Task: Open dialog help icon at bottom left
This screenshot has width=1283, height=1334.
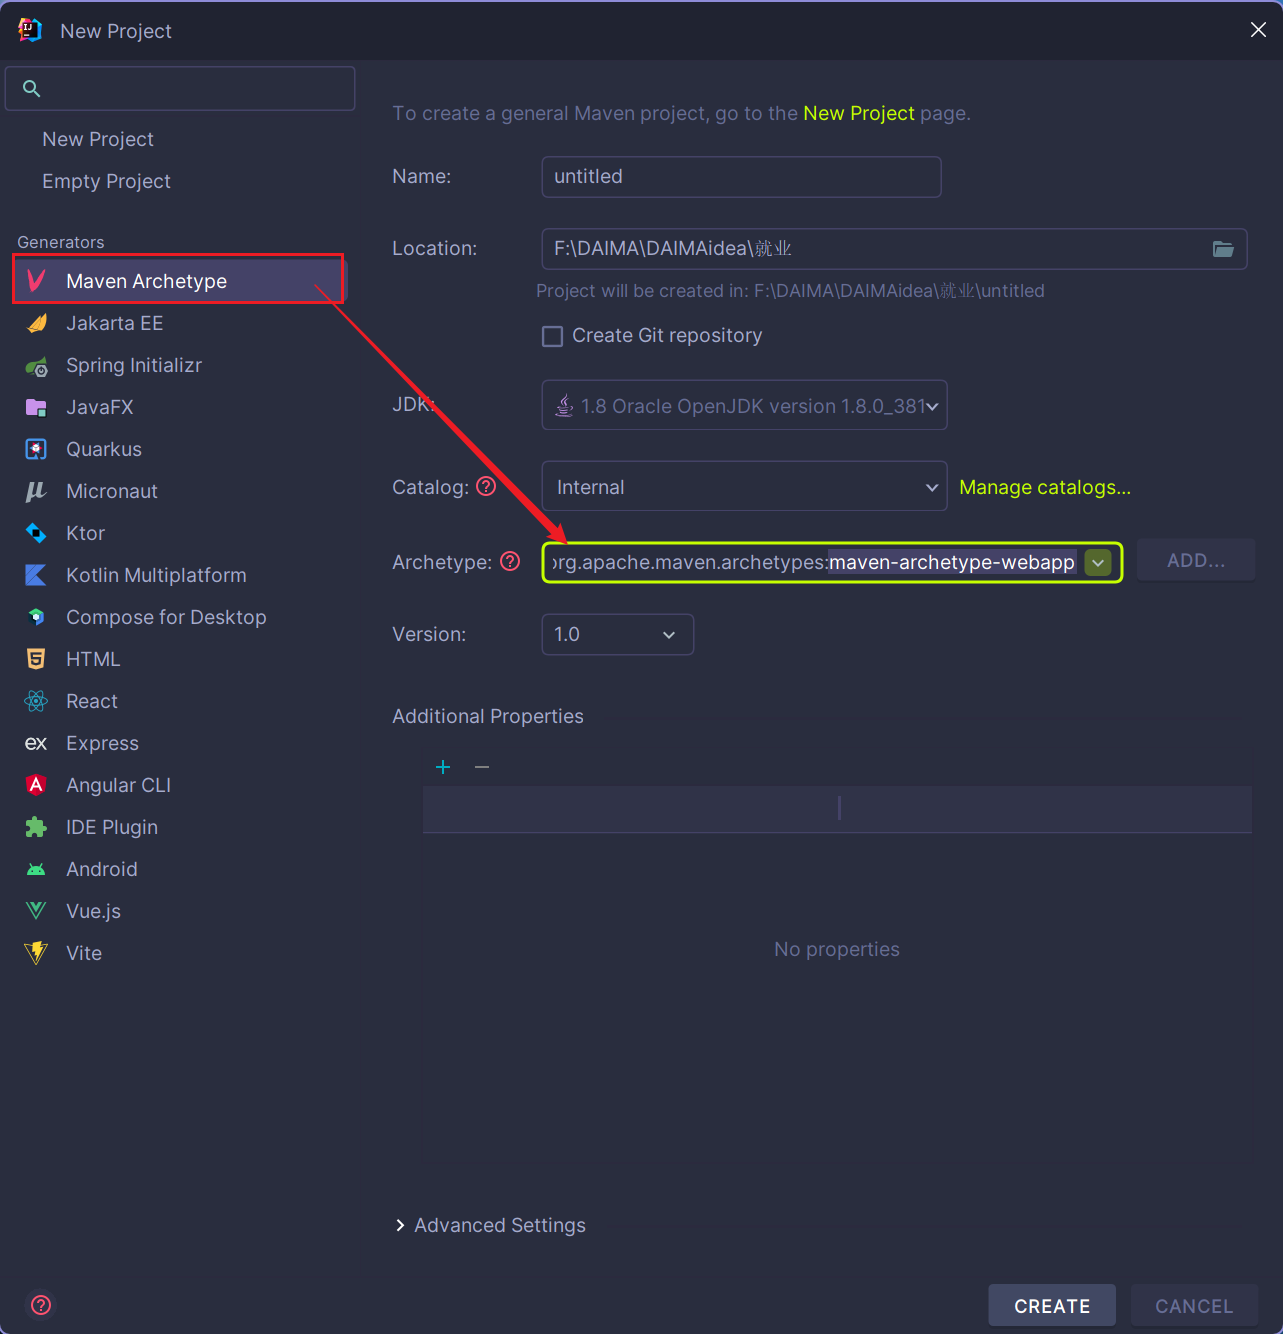Action: pyautogui.click(x=41, y=1305)
